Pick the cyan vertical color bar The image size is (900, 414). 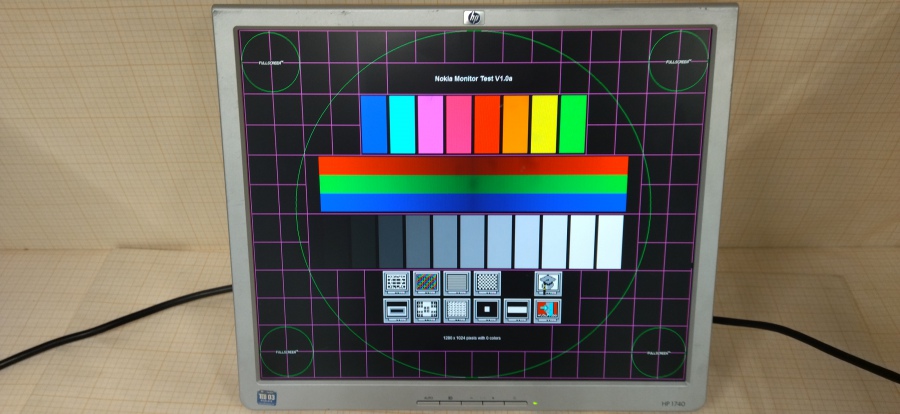(402, 124)
